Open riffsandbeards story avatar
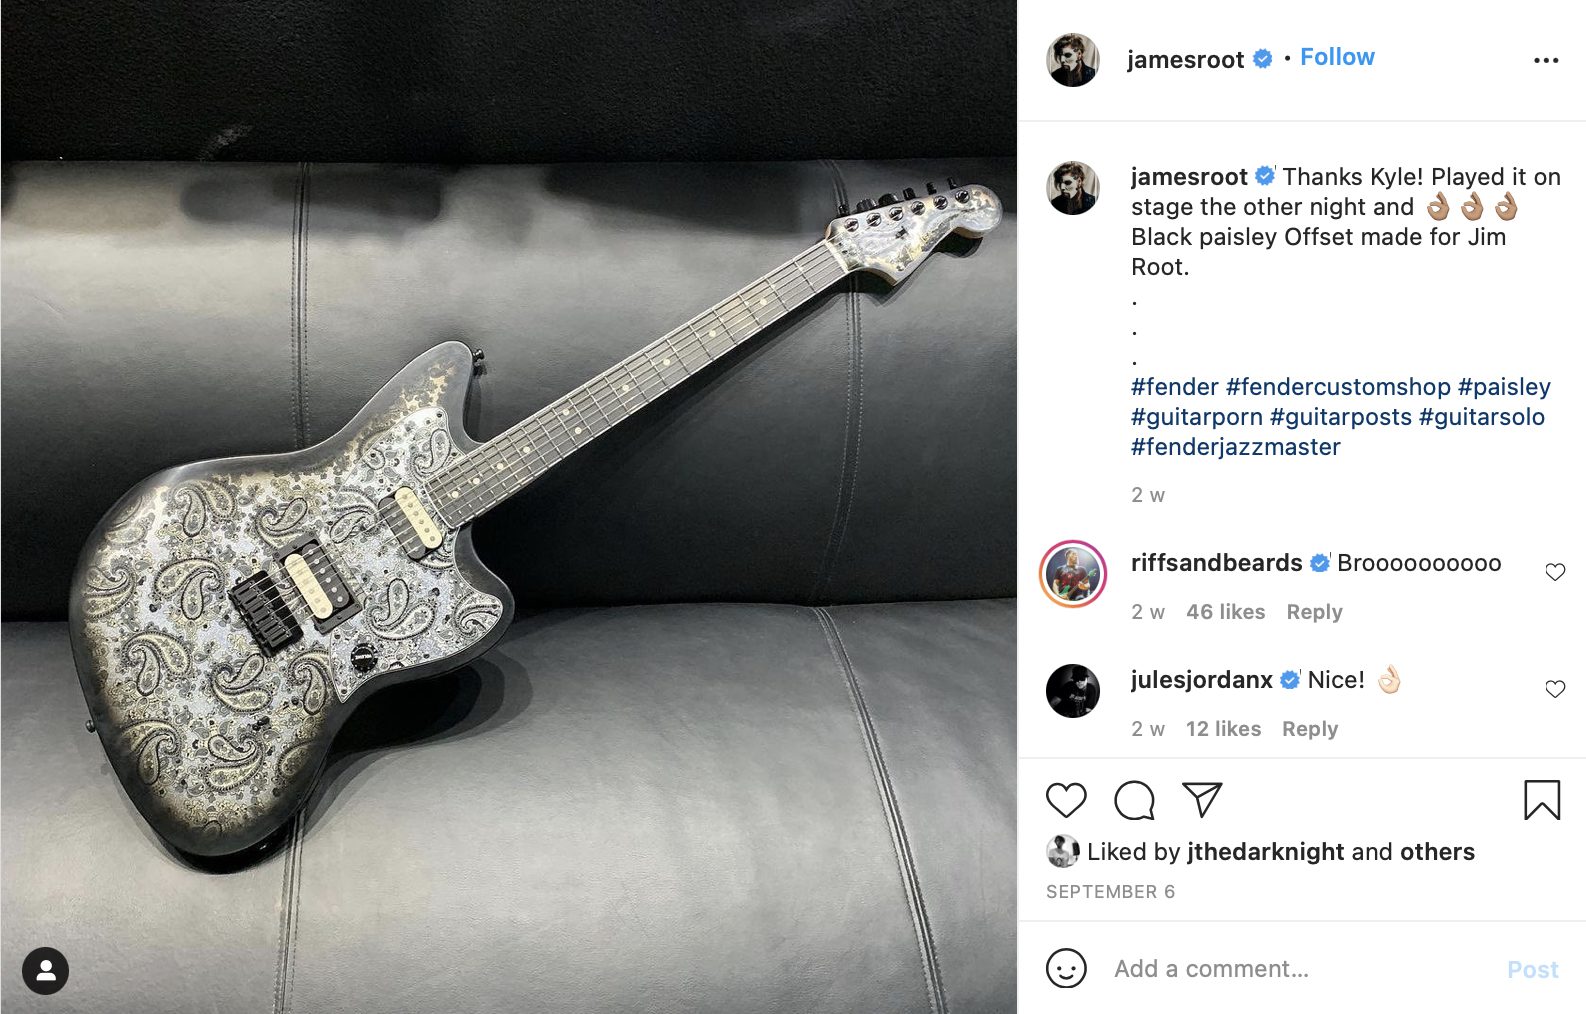Image resolution: width=1586 pixels, height=1014 pixels. [x=1073, y=574]
